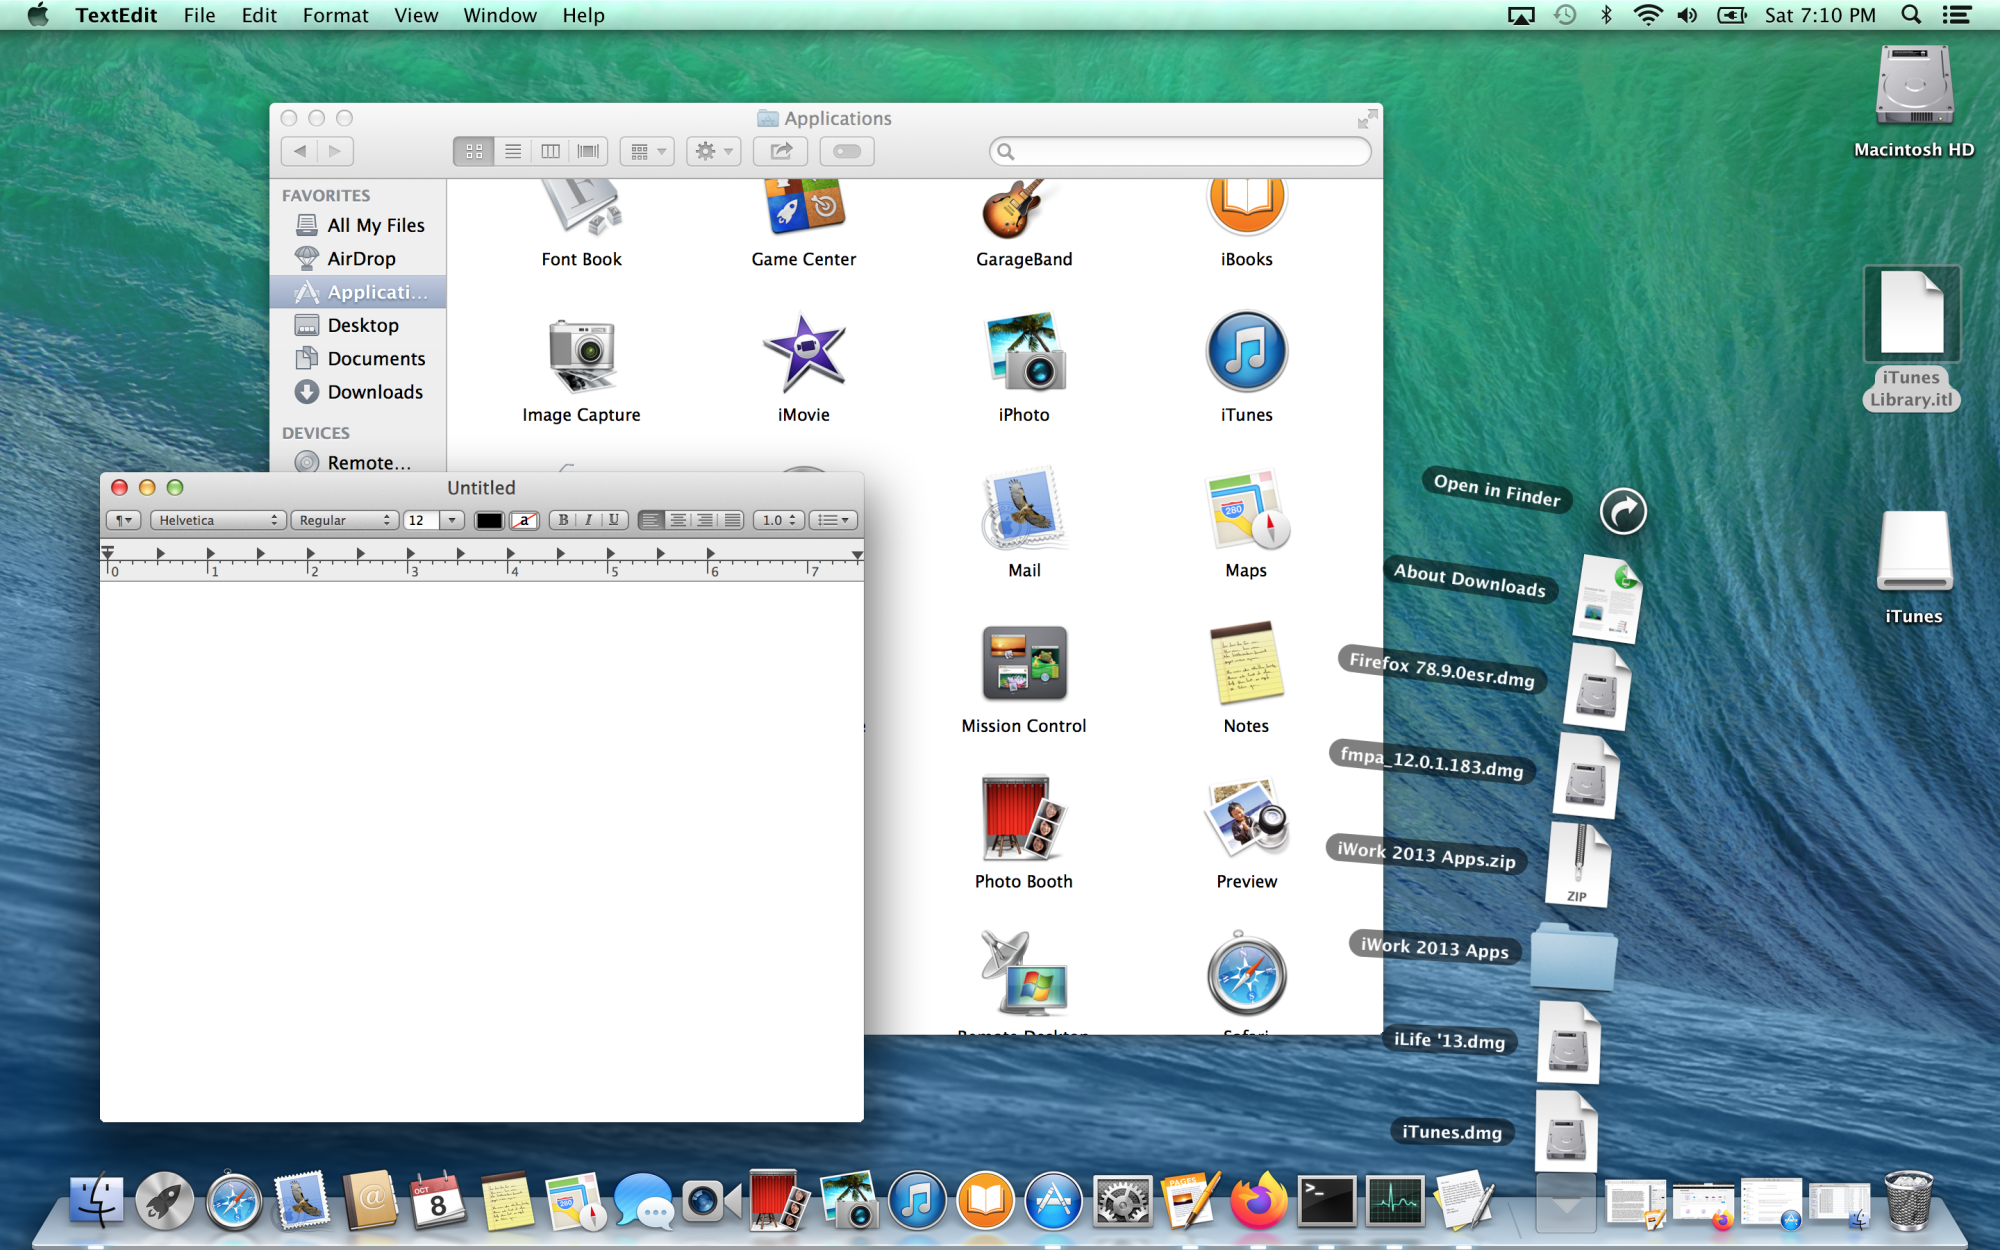2000x1250 pixels.
Task: Switch Finder to Cover Flow view
Action: tap(589, 151)
